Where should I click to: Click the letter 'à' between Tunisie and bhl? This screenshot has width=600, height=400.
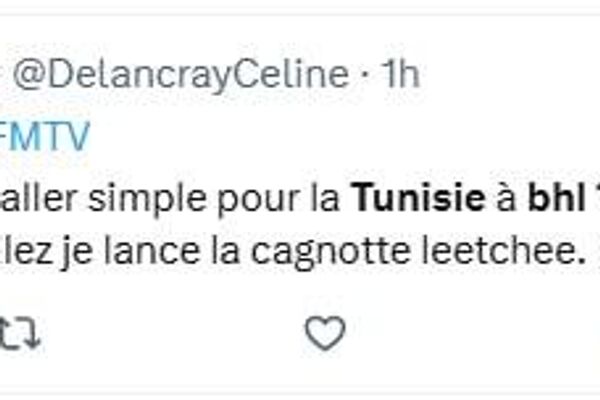(x=507, y=198)
